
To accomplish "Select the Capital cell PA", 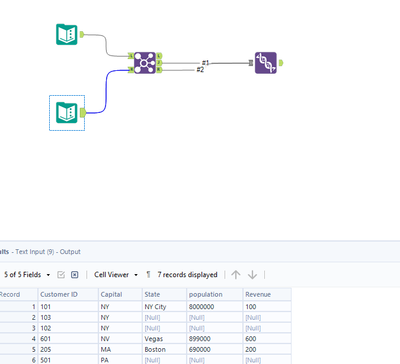I will click(120, 360).
